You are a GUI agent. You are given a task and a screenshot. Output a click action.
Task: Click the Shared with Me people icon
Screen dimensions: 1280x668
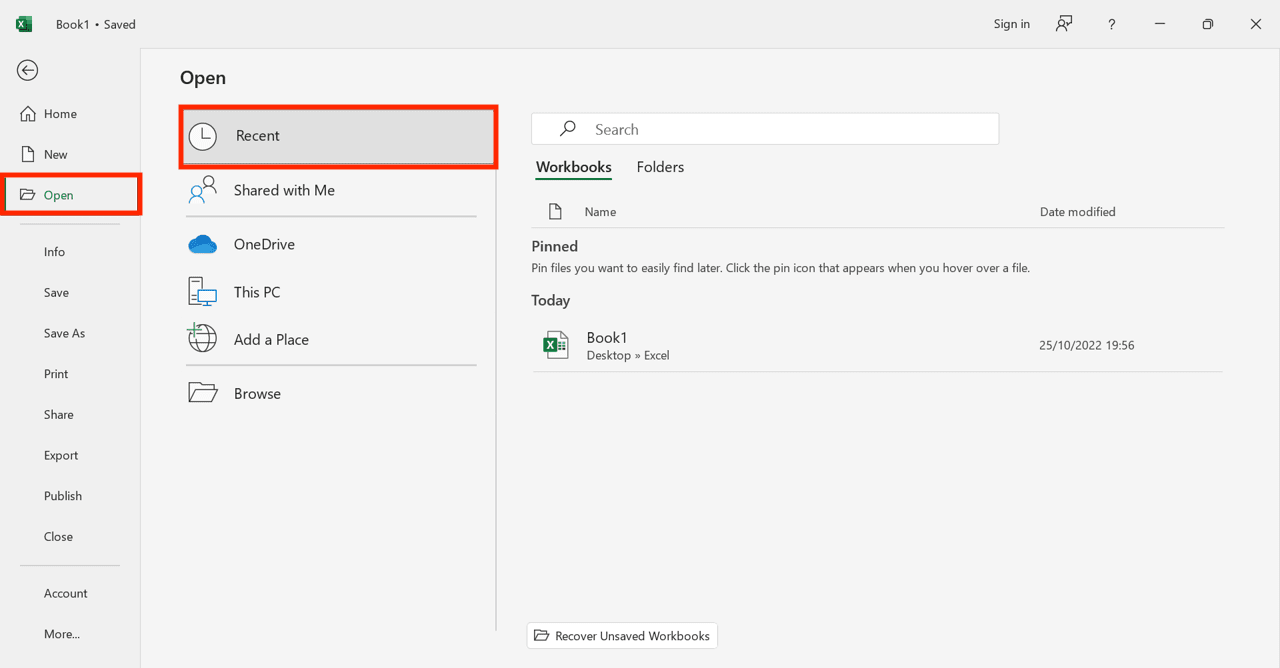(x=203, y=190)
